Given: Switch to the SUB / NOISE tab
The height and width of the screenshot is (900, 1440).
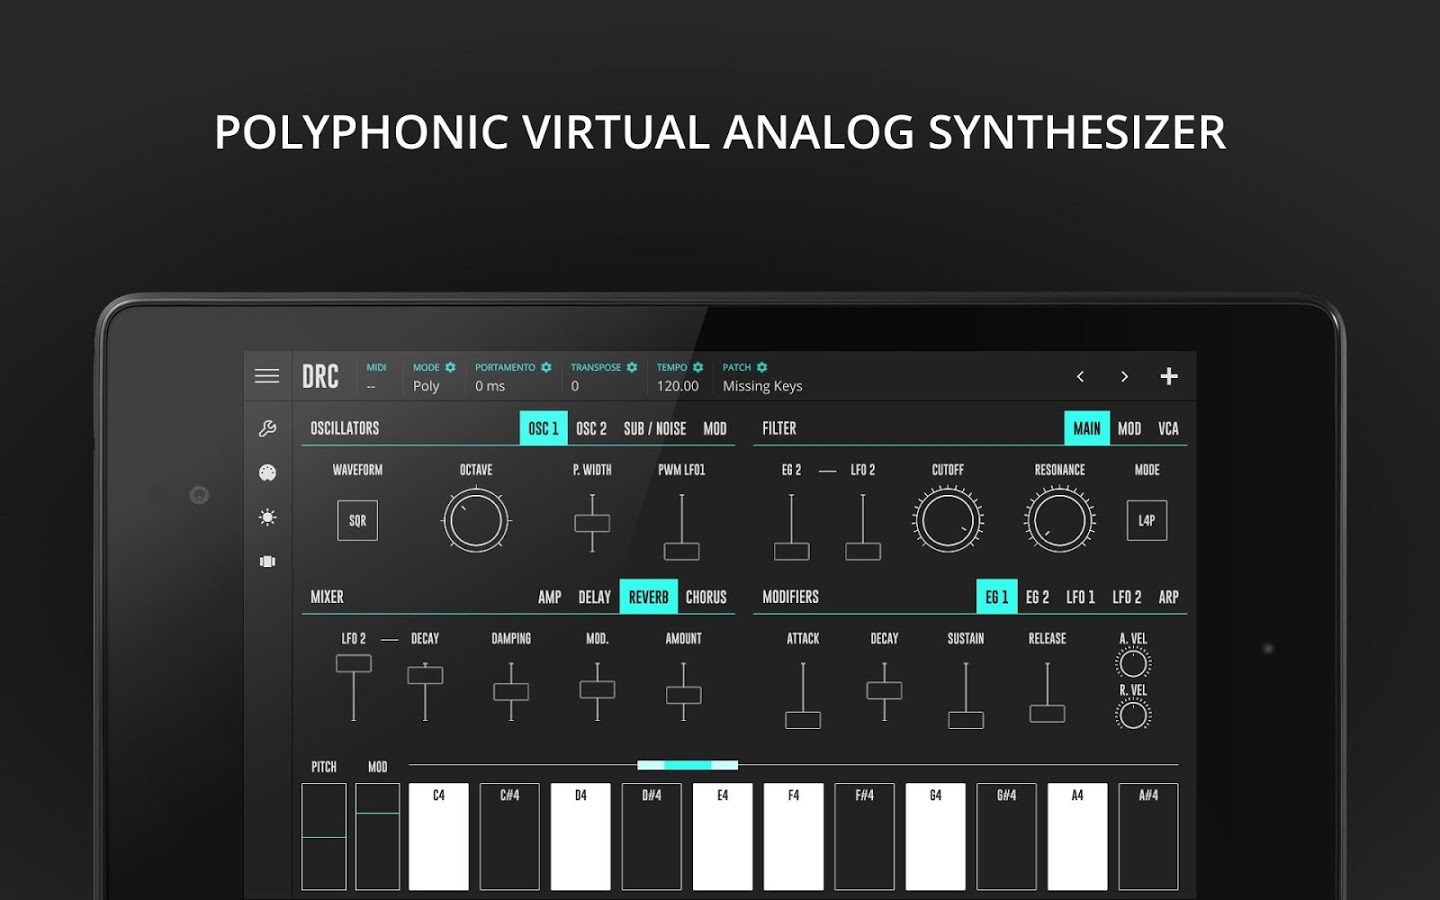Looking at the screenshot, I should (655, 428).
